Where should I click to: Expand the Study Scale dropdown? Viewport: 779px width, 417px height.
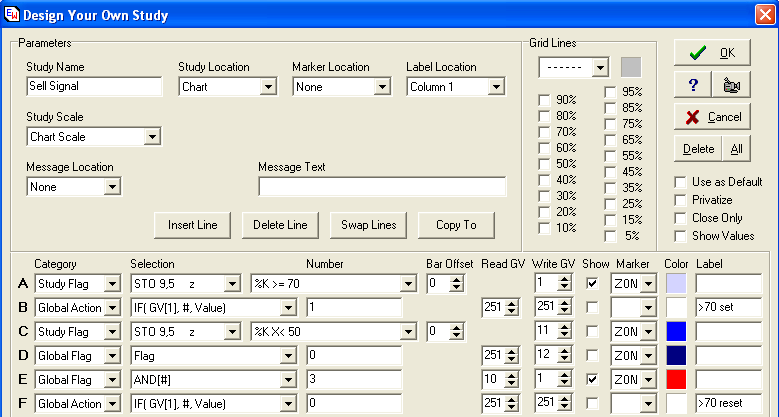pyautogui.click(x=152, y=137)
